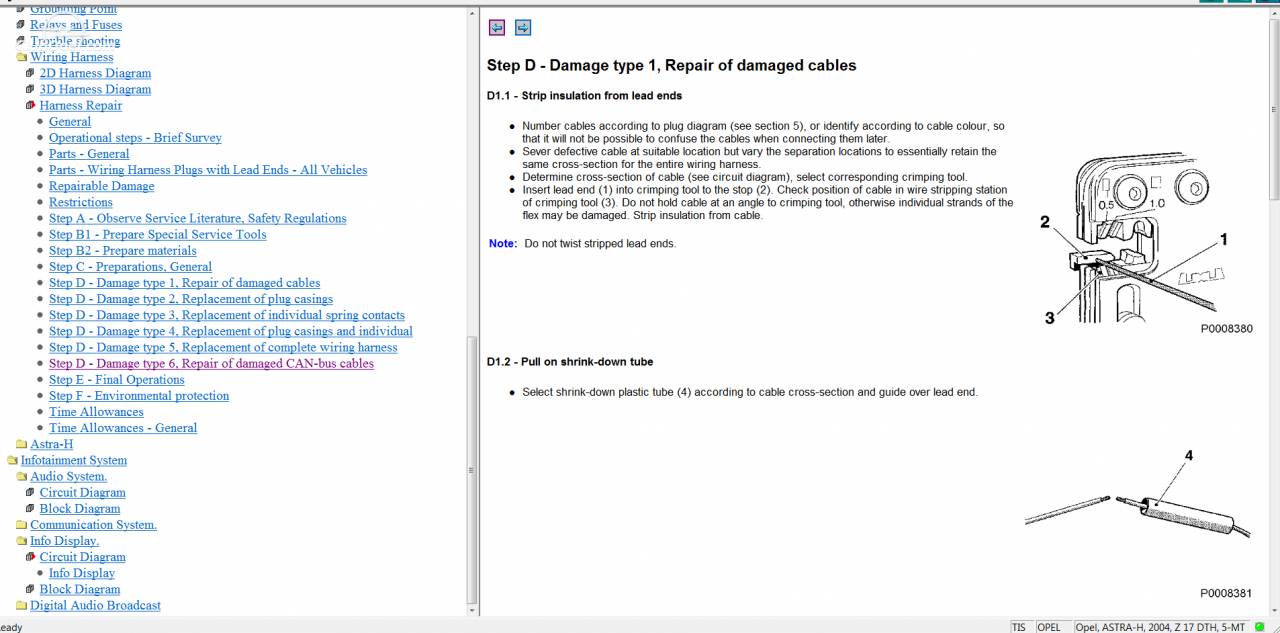Open Operational steps - Brief Survey
The width and height of the screenshot is (1280, 633).
(135, 137)
